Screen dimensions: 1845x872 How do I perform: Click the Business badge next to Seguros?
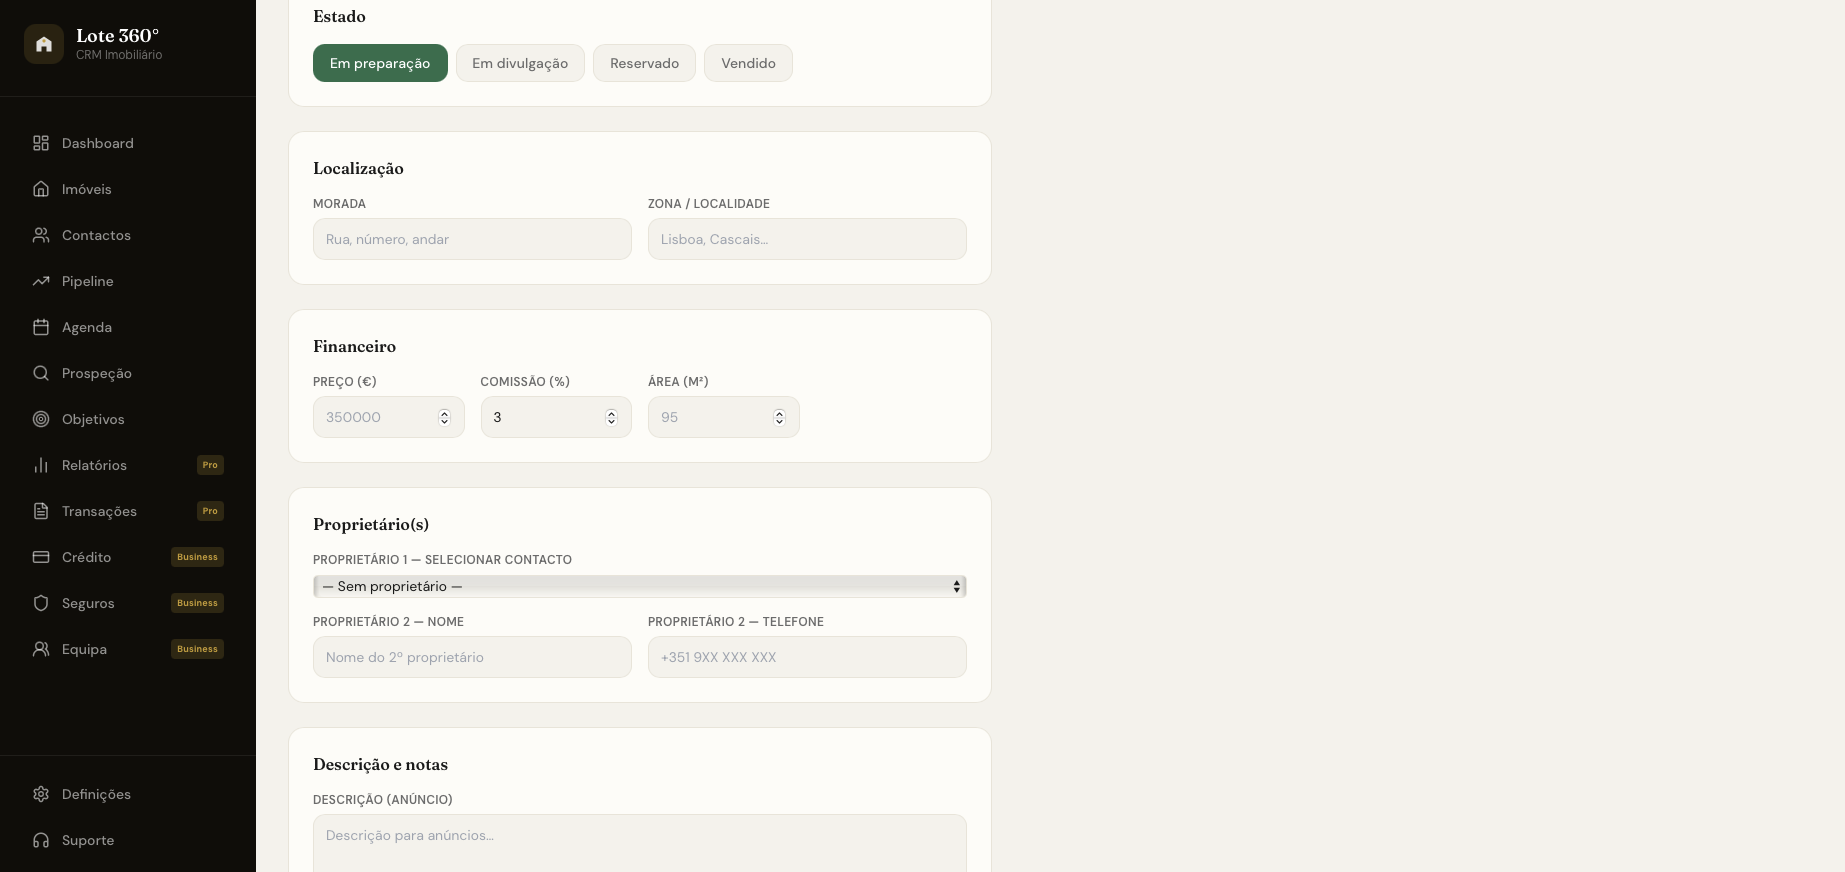point(197,603)
